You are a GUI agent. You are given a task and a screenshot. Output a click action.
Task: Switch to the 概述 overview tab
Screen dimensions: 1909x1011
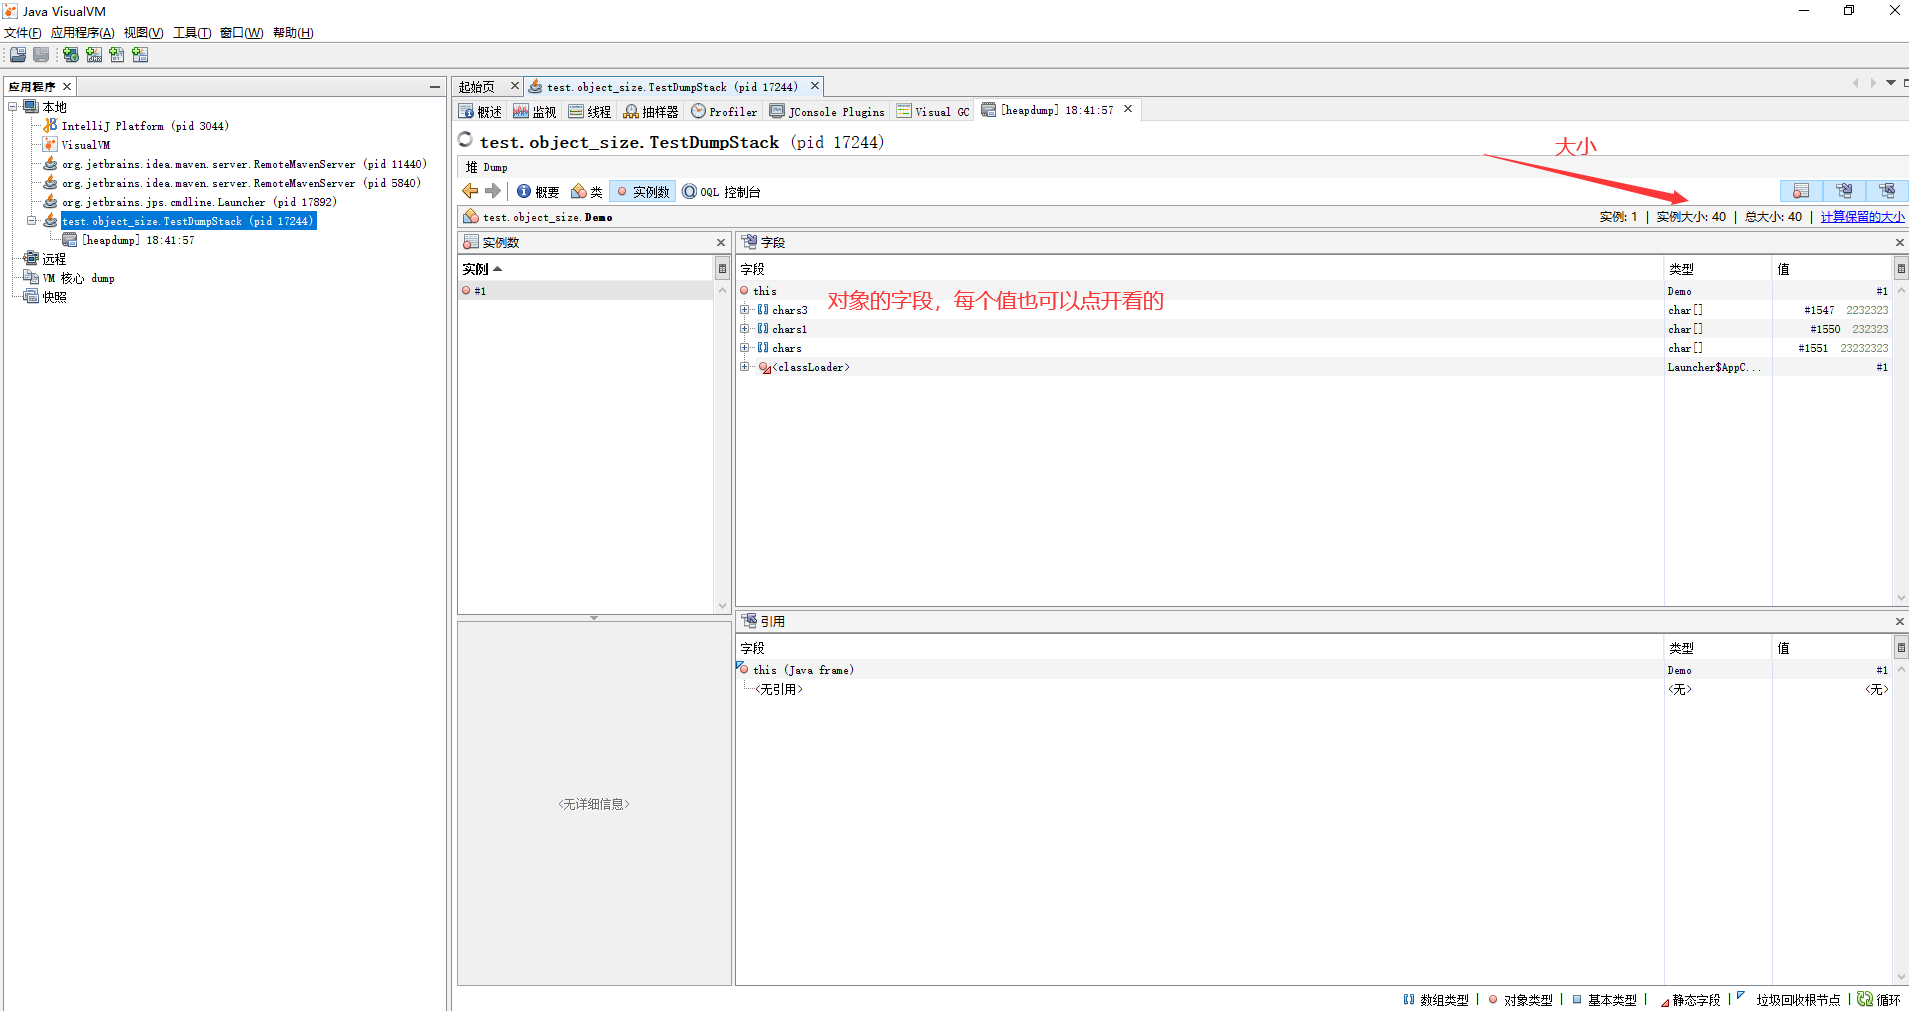[480, 112]
